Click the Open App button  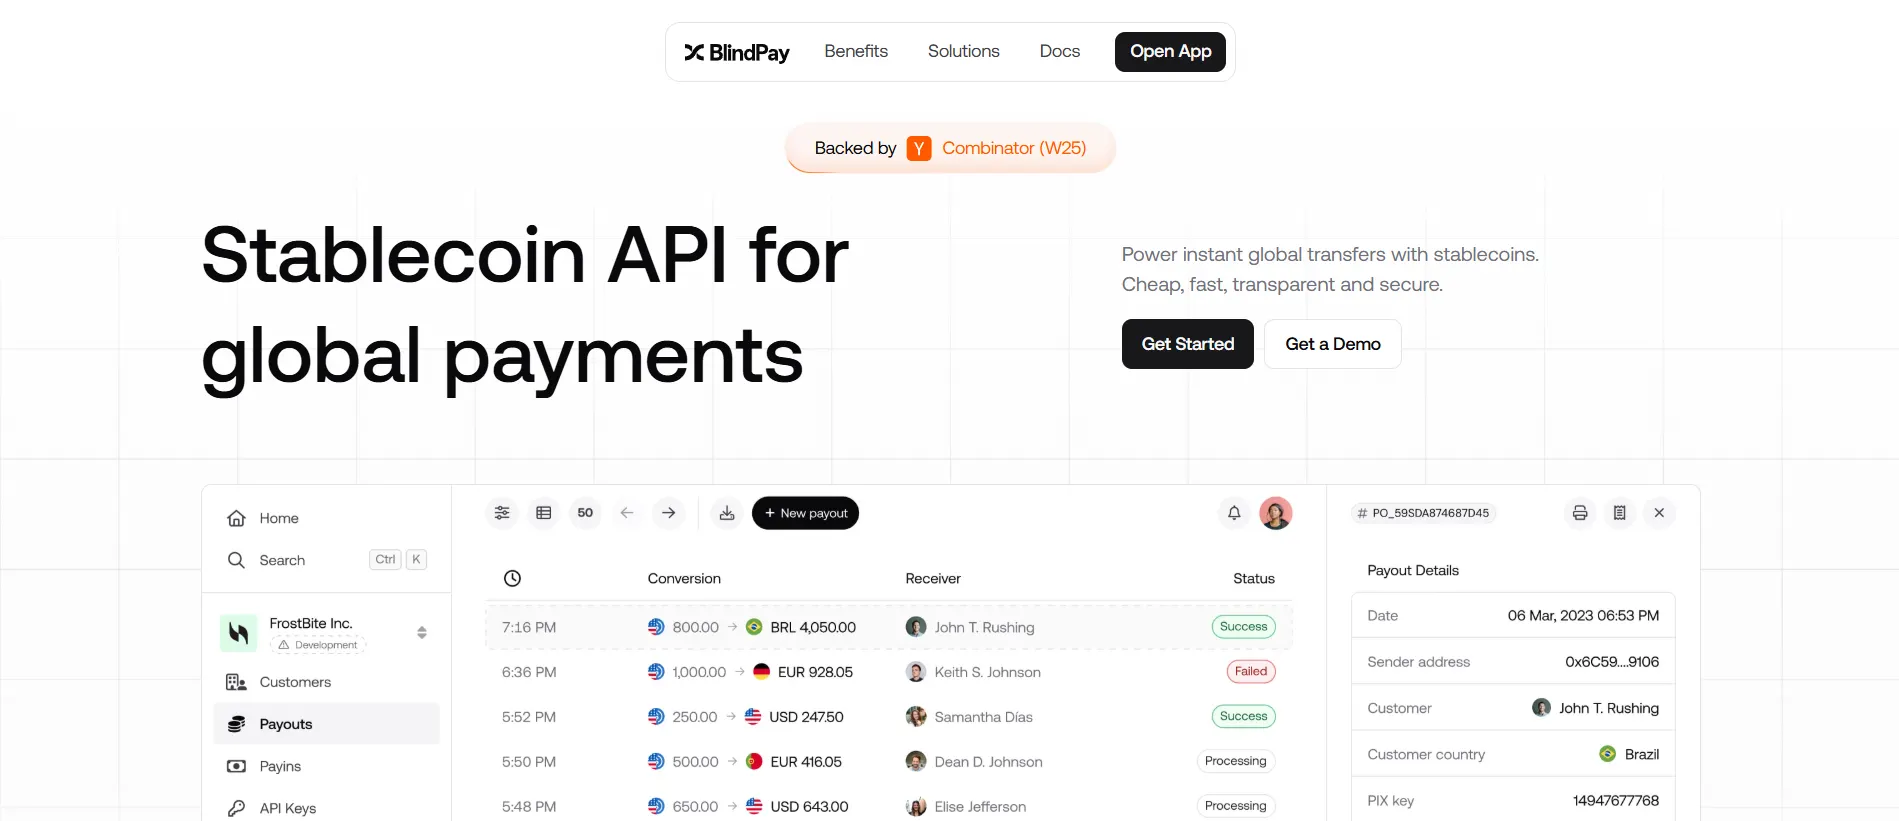pos(1170,51)
